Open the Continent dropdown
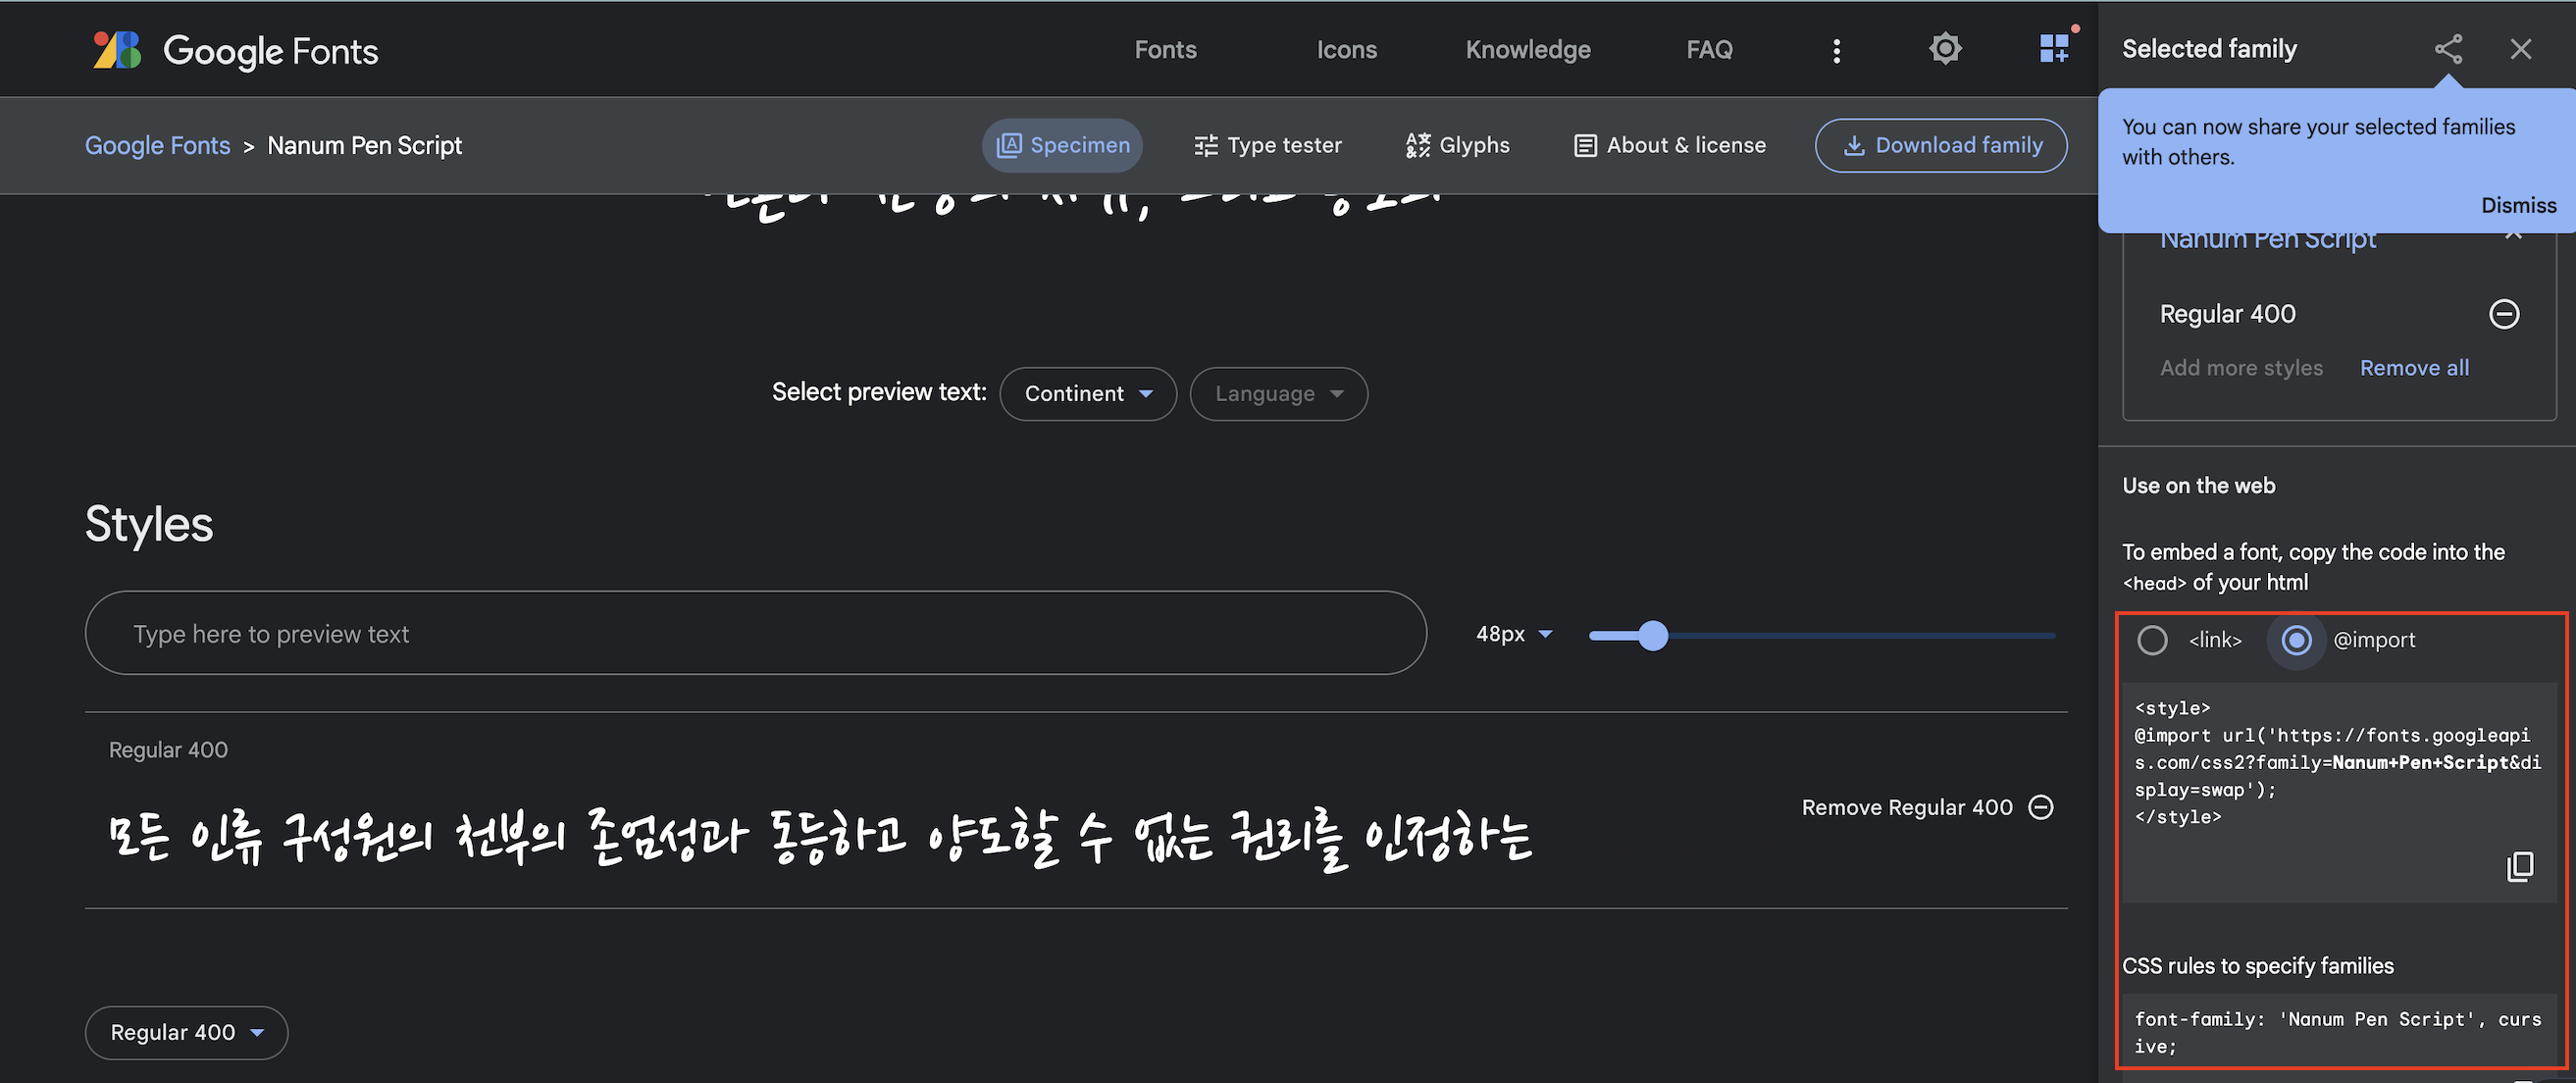Screen dimensions: 2576x1083 [x=1087, y=394]
